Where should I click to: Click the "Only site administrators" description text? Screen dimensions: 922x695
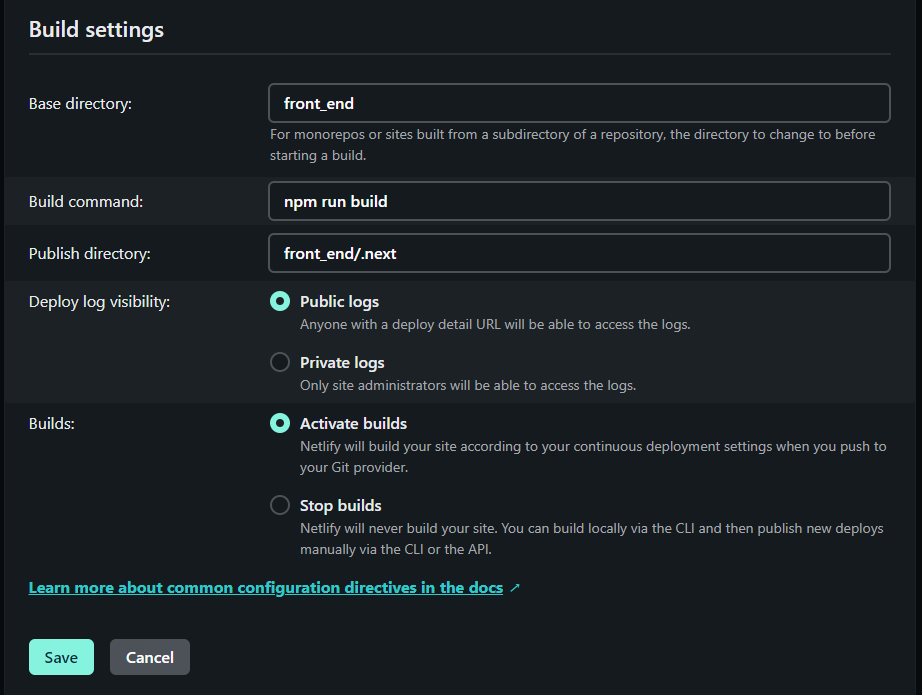[x=468, y=385]
